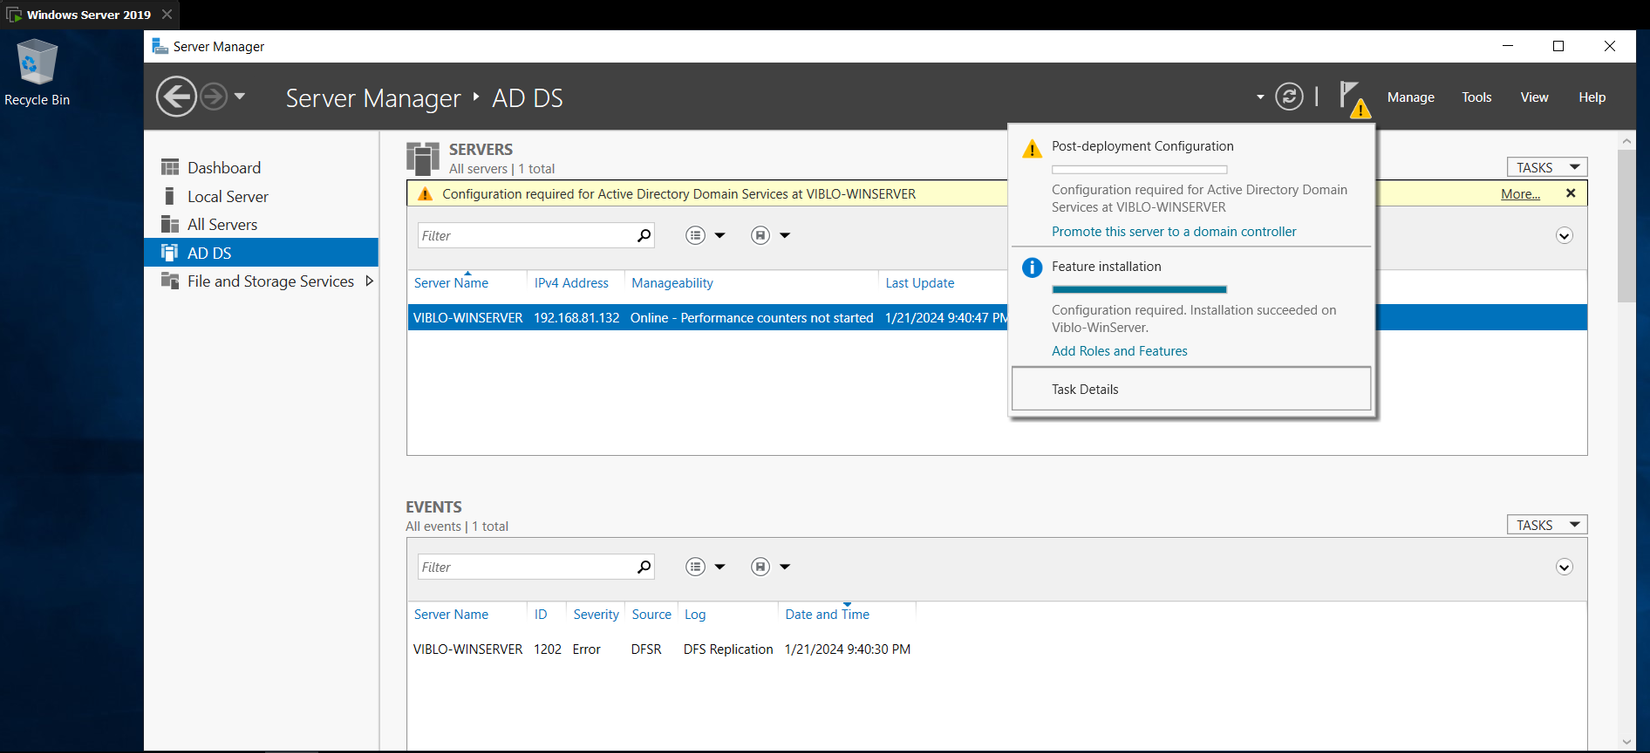Expand the Servers filter panel with the chevron
The image size is (1650, 753).
[x=1564, y=236]
